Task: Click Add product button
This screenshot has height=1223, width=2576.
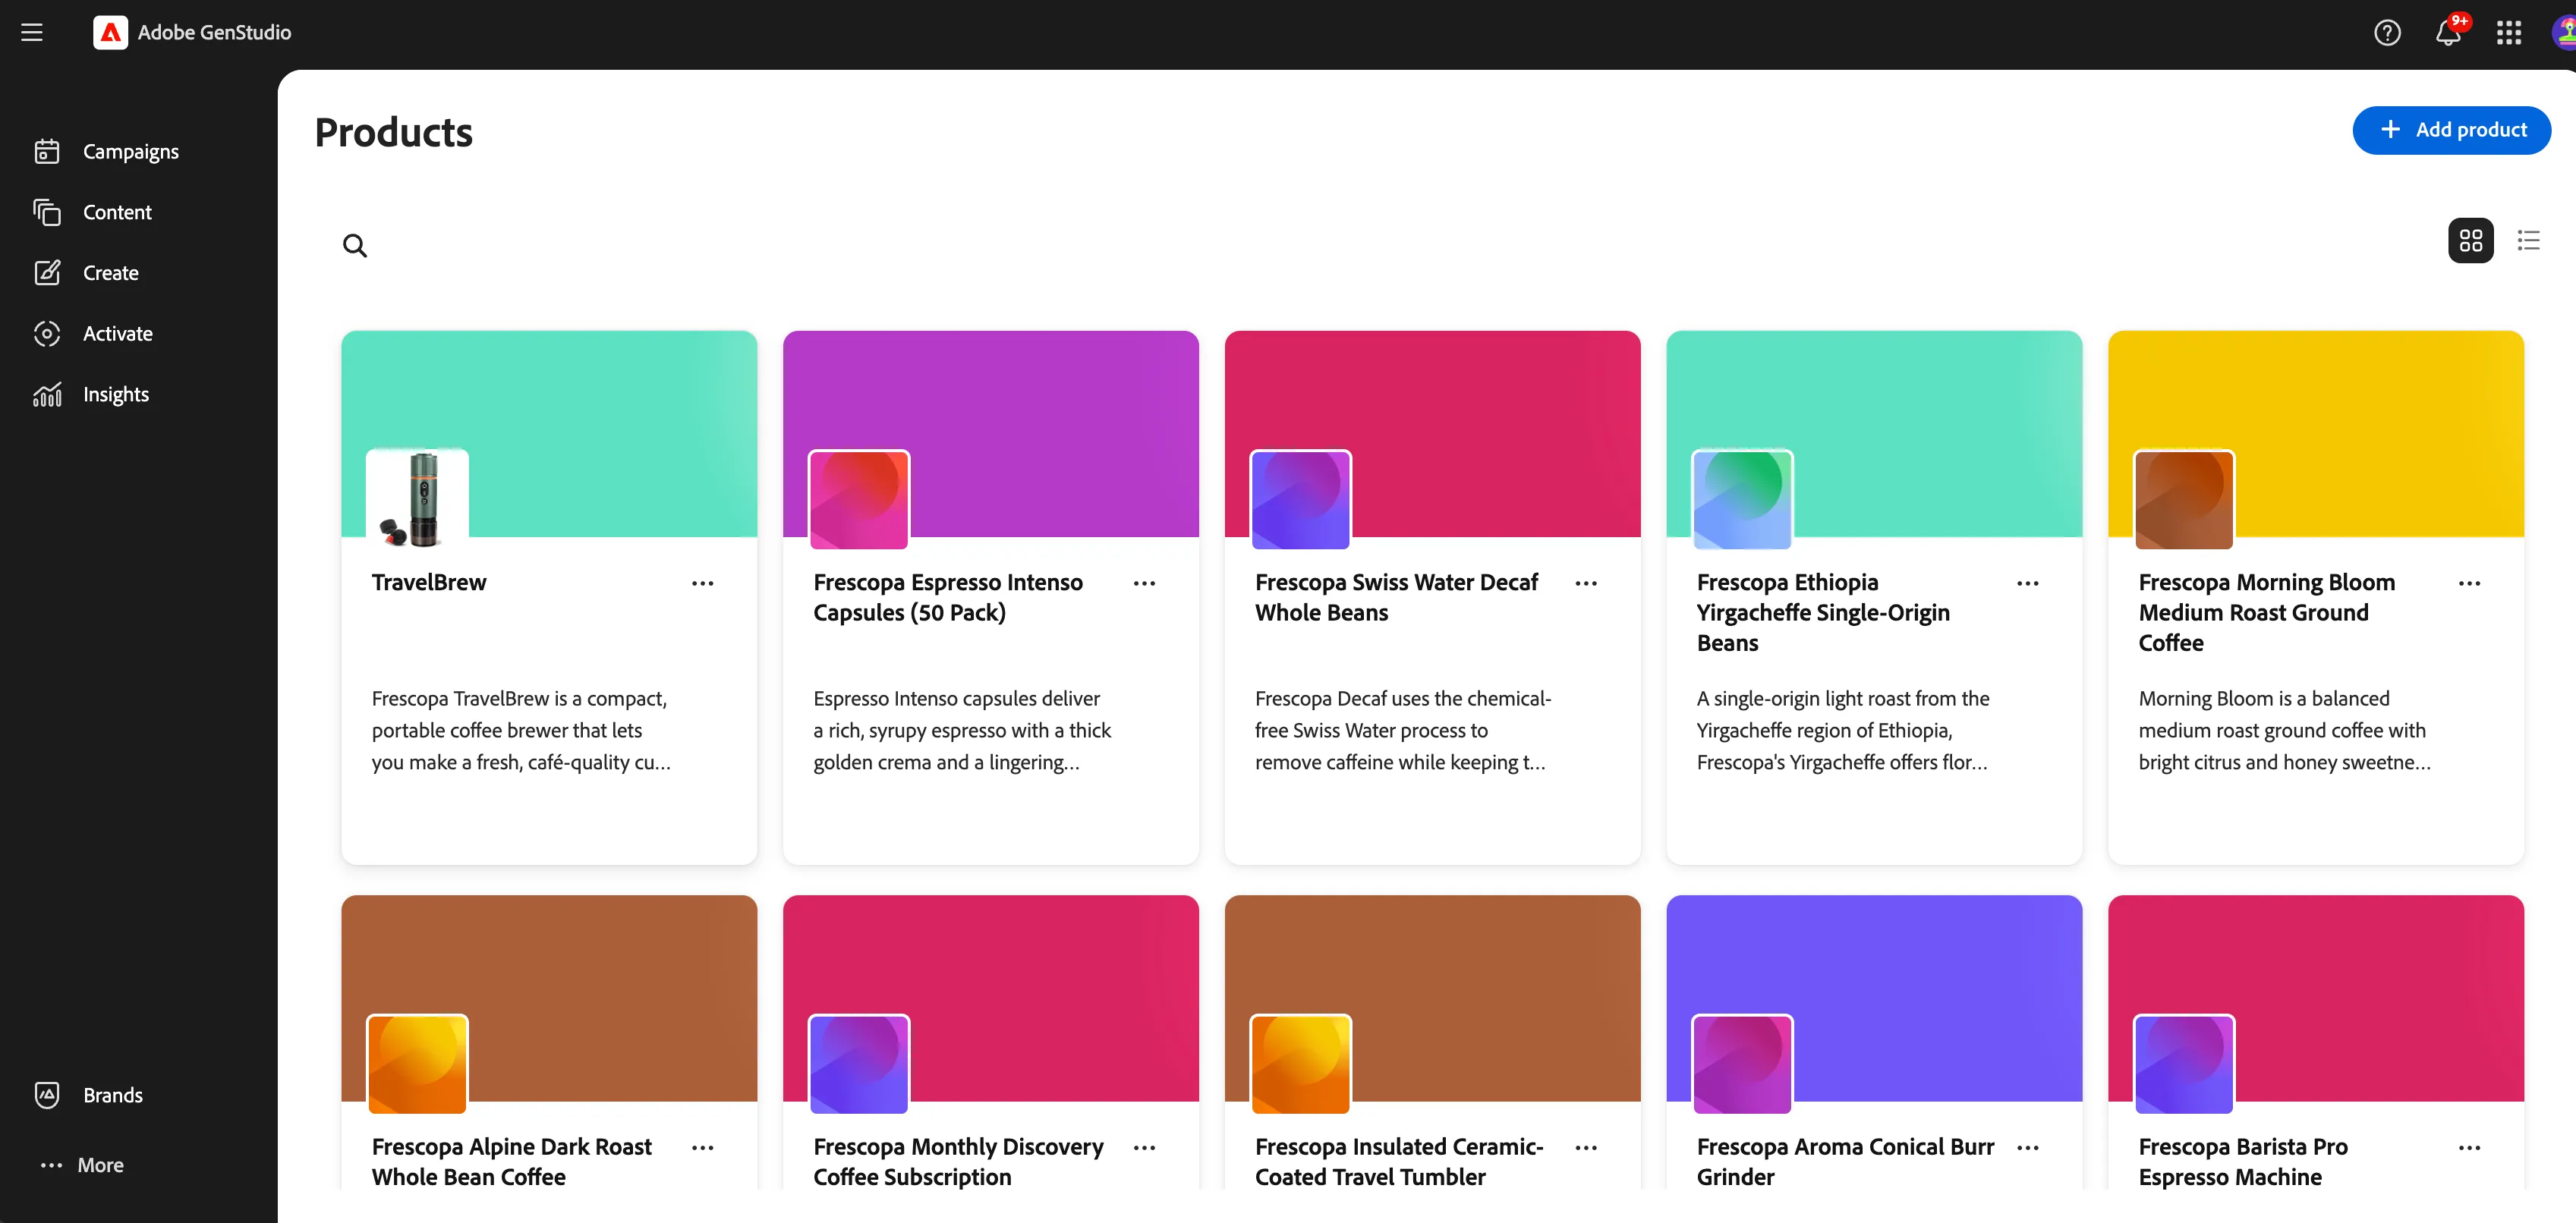Action: (2451, 130)
